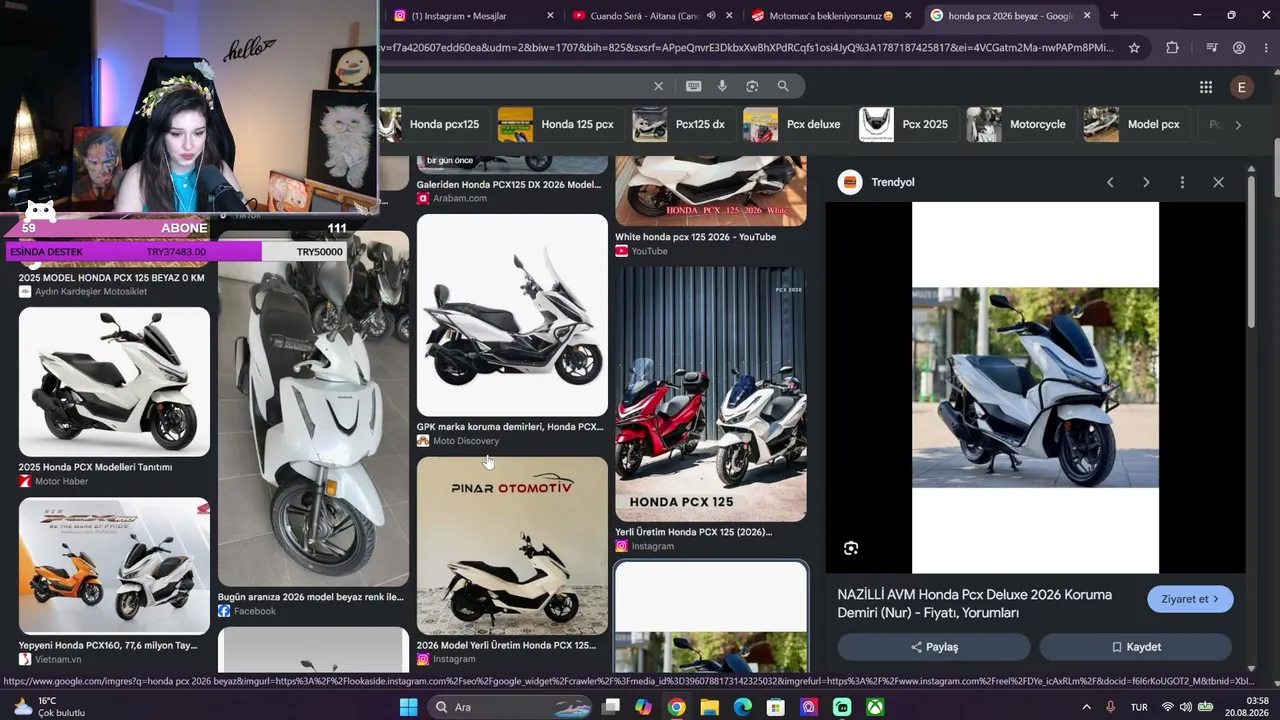Bookmark this page with the star icon

[x=1134, y=48]
